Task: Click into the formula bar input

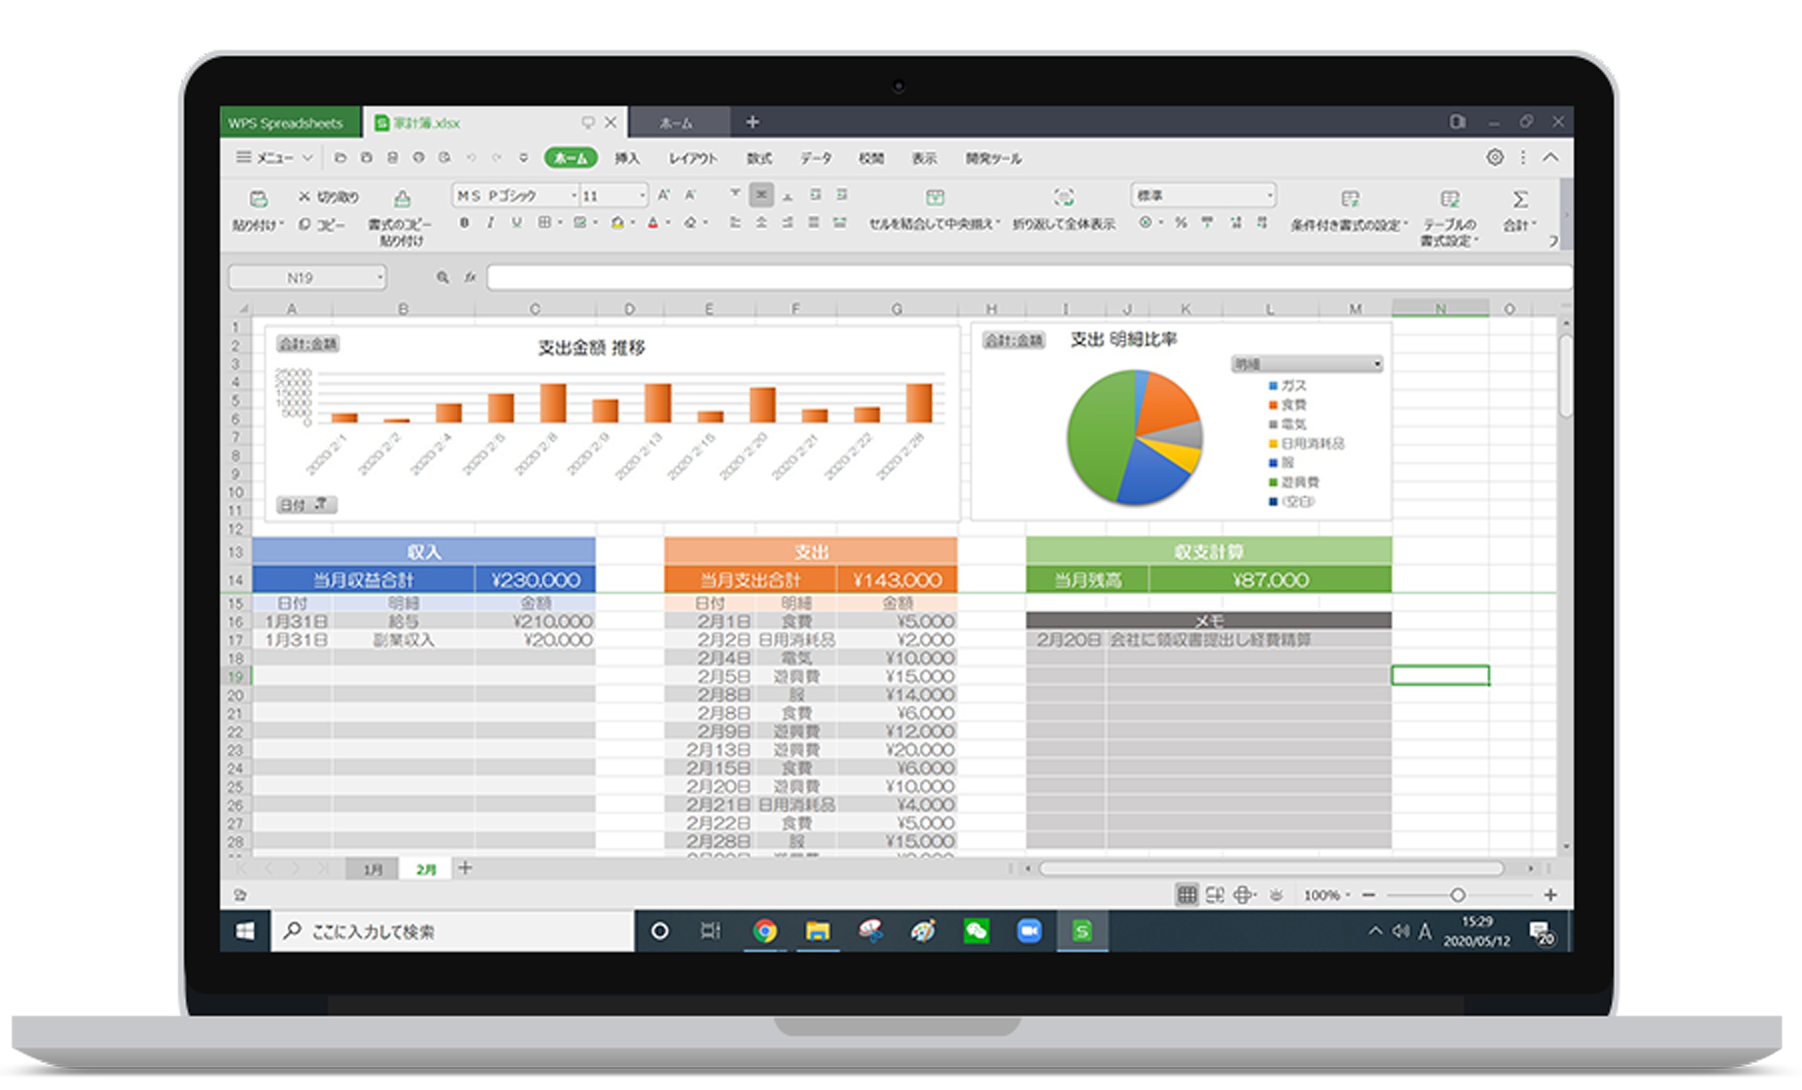Action: [x=1028, y=278]
